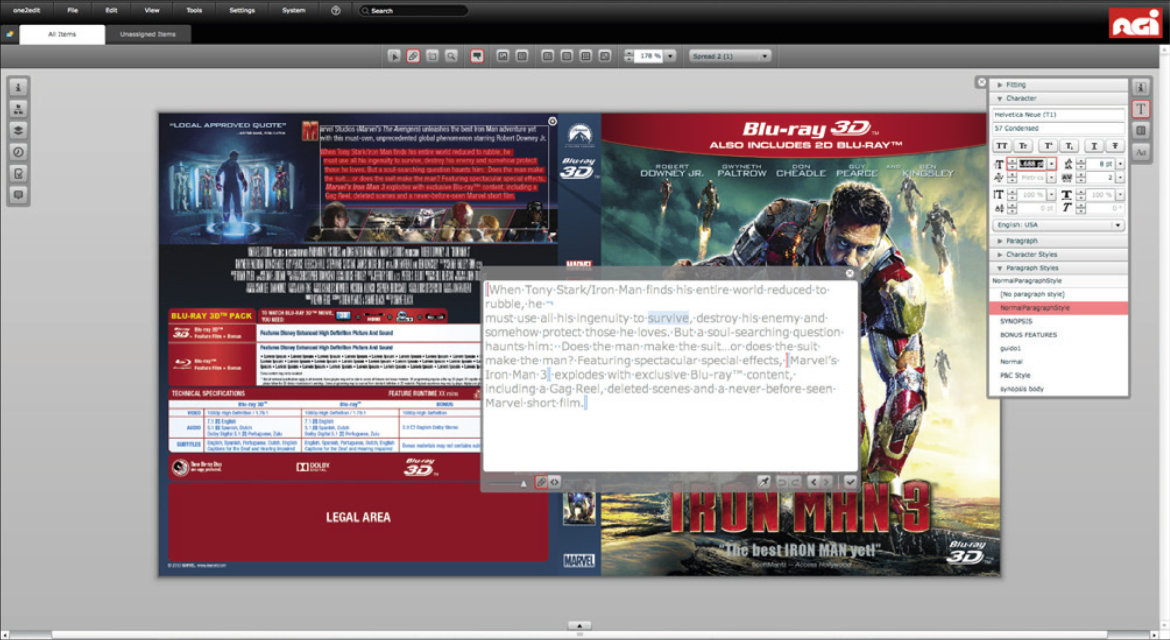1170x640 pixels.
Task: Open the Tools menu
Action: (x=194, y=10)
